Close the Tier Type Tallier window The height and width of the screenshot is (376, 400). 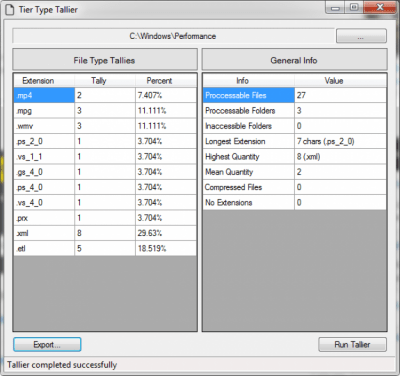(x=380, y=7)
